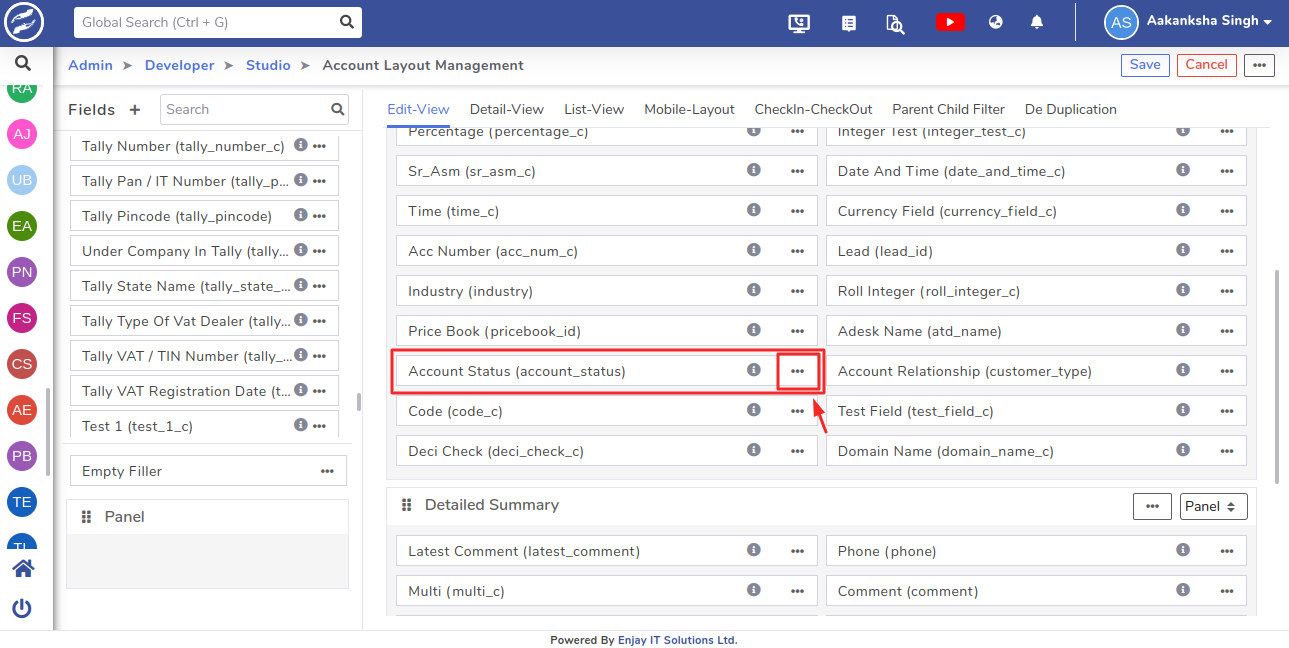The height and width of the screenshot is (648, 1289).
Task: Switch to the Parent Child Filter tab
Action: (949, 109)
